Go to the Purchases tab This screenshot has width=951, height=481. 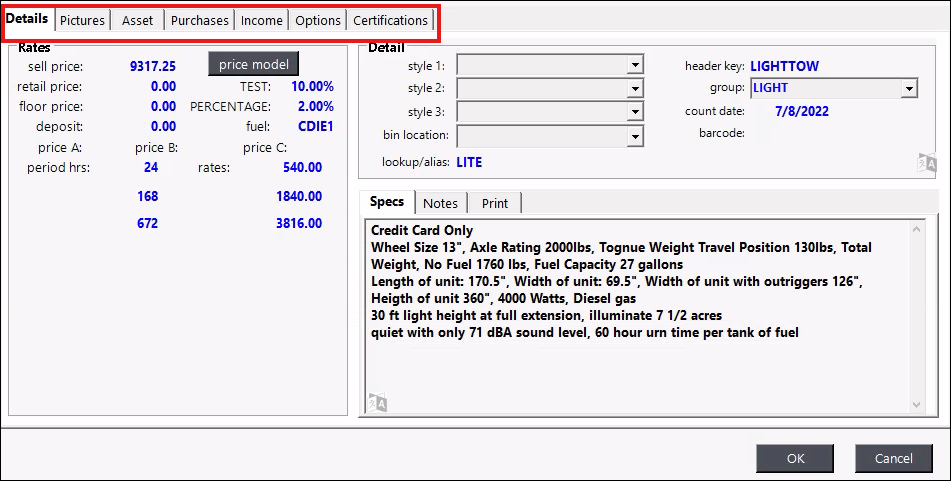coord(200,20)
